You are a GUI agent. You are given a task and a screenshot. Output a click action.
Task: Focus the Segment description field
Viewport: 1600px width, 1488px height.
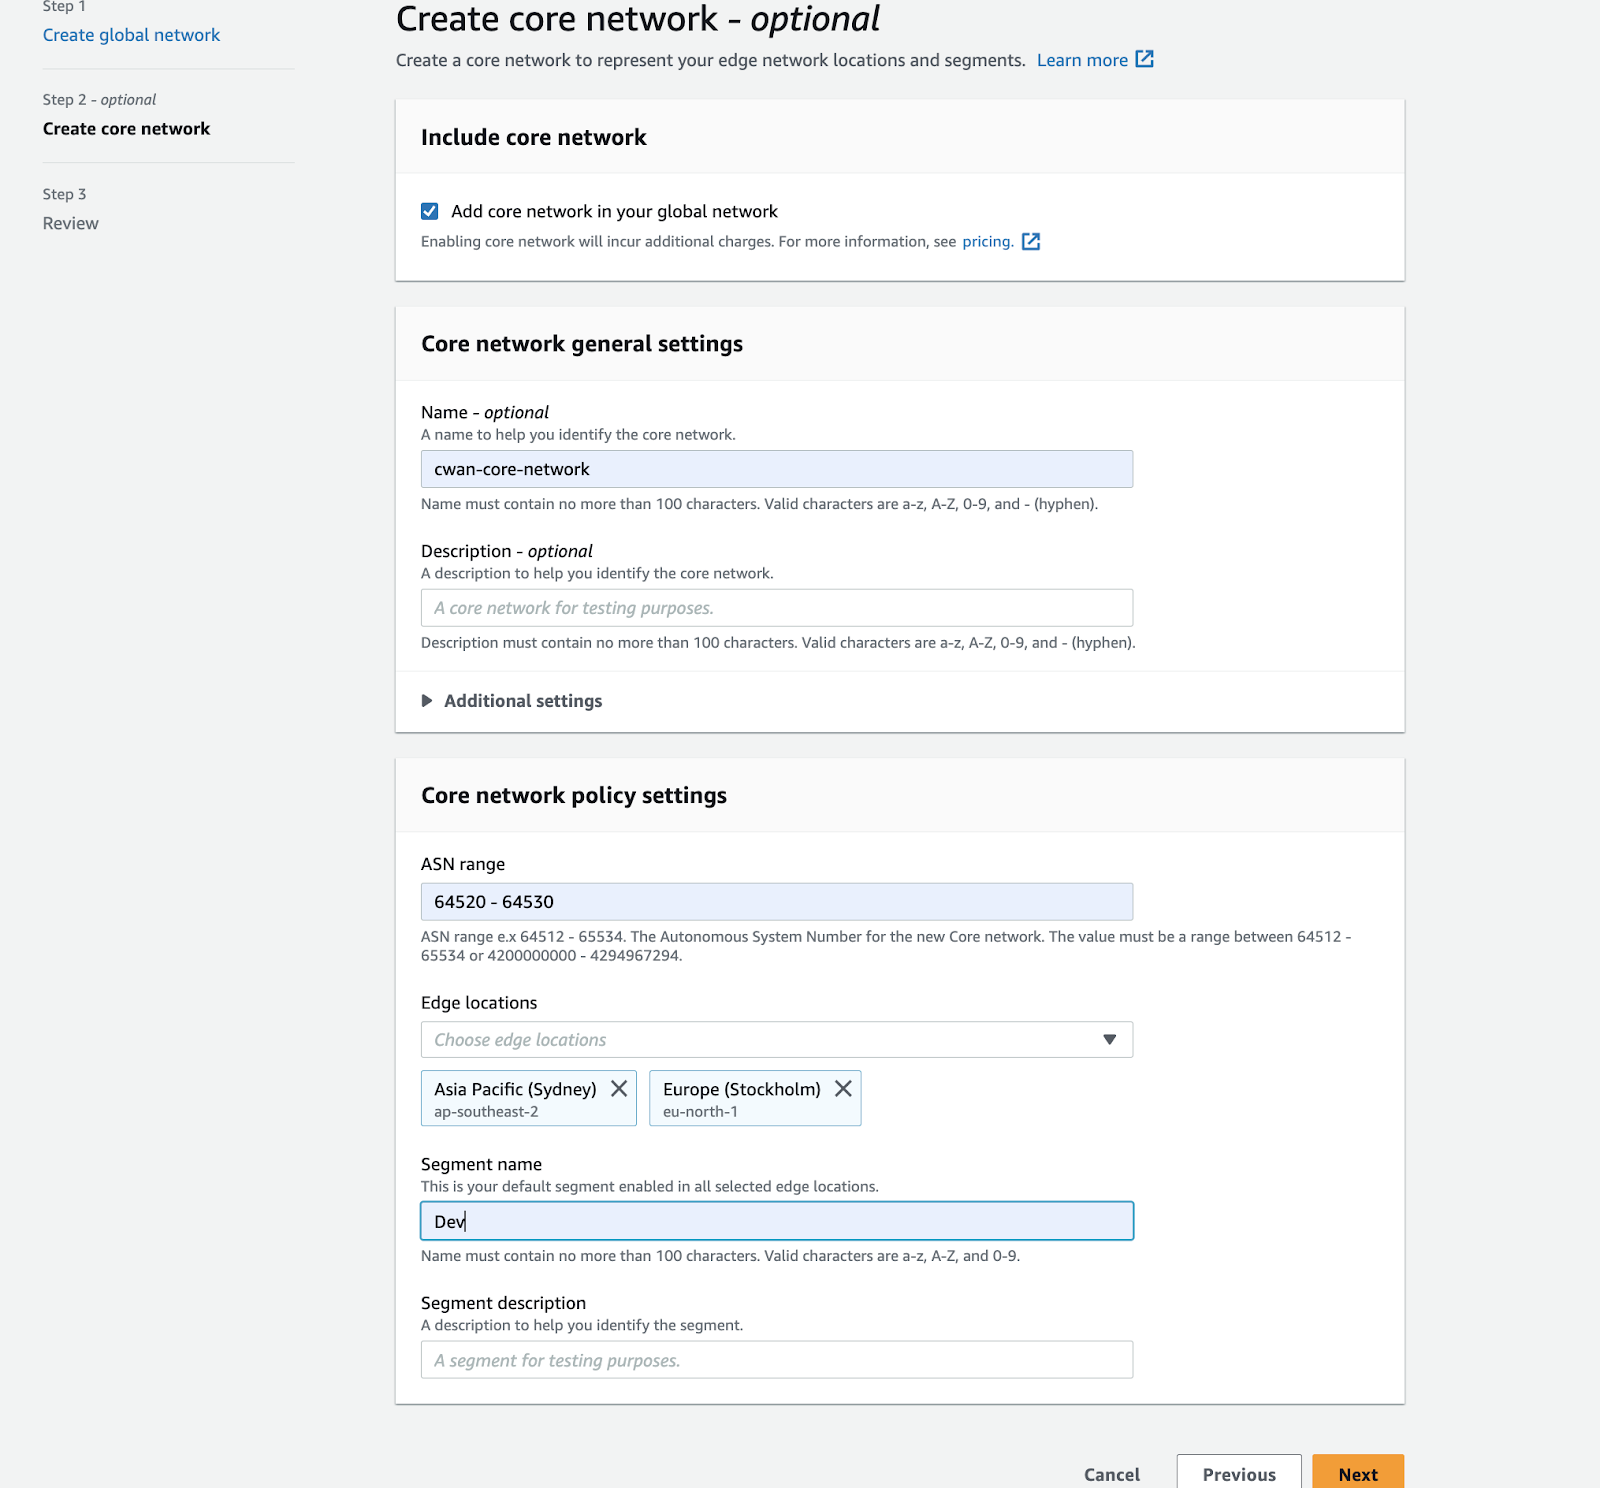click(x=776, y=1360)
